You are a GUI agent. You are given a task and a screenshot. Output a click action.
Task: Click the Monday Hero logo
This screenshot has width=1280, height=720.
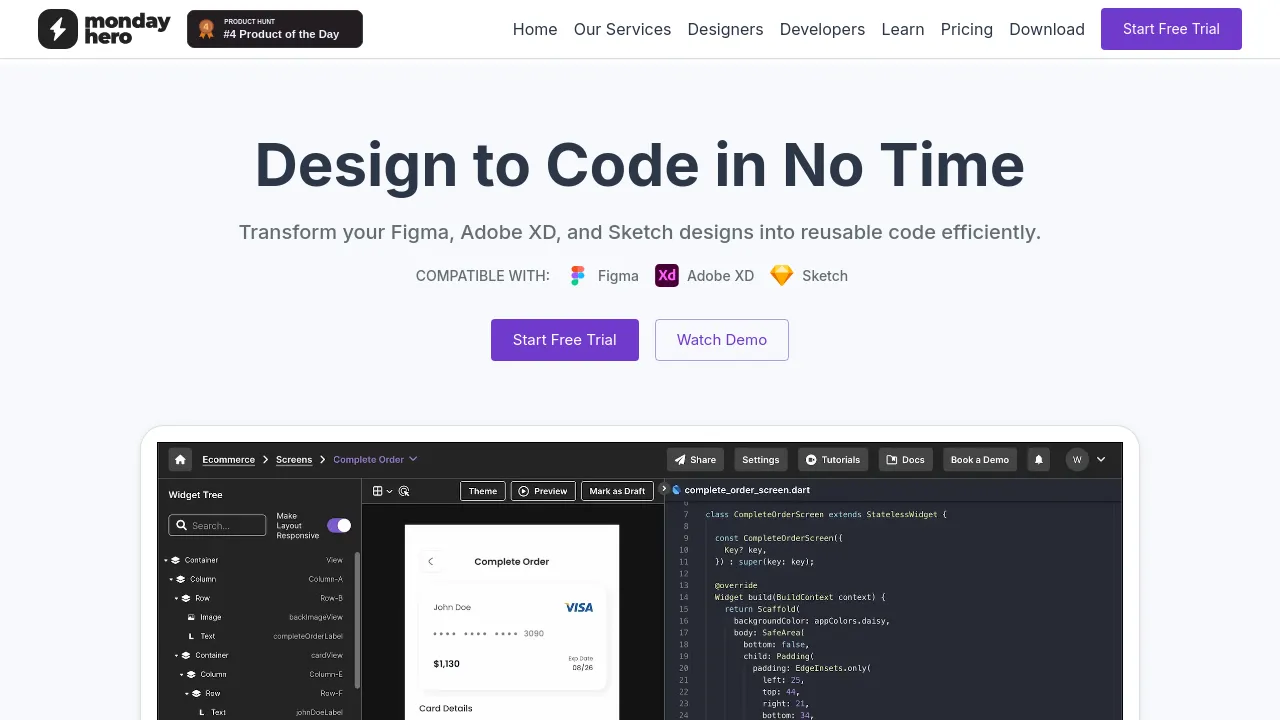pos(104,29)
